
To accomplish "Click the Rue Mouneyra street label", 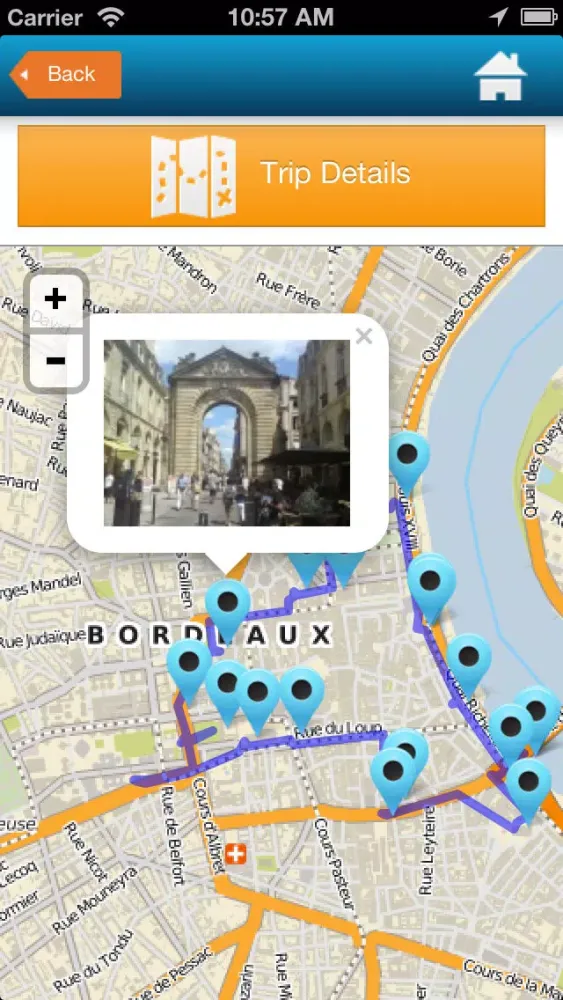I will coord(96,901).
